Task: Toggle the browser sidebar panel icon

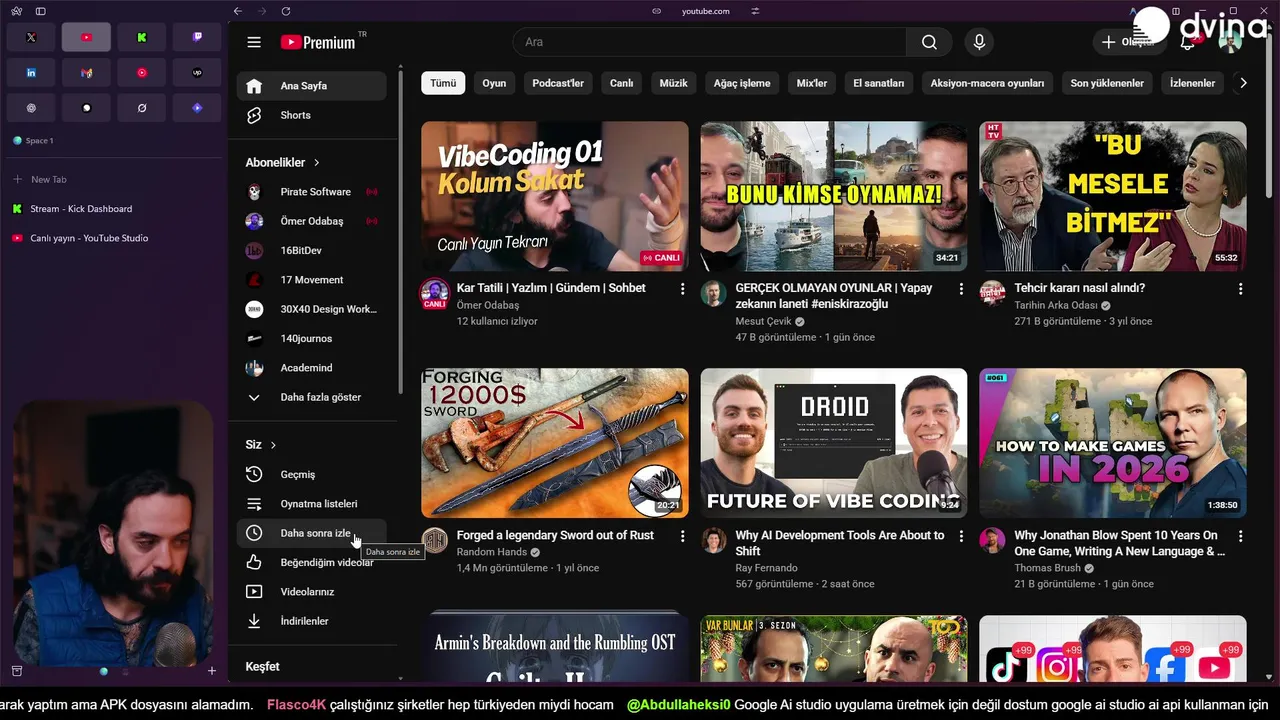Action: [40, 11]
